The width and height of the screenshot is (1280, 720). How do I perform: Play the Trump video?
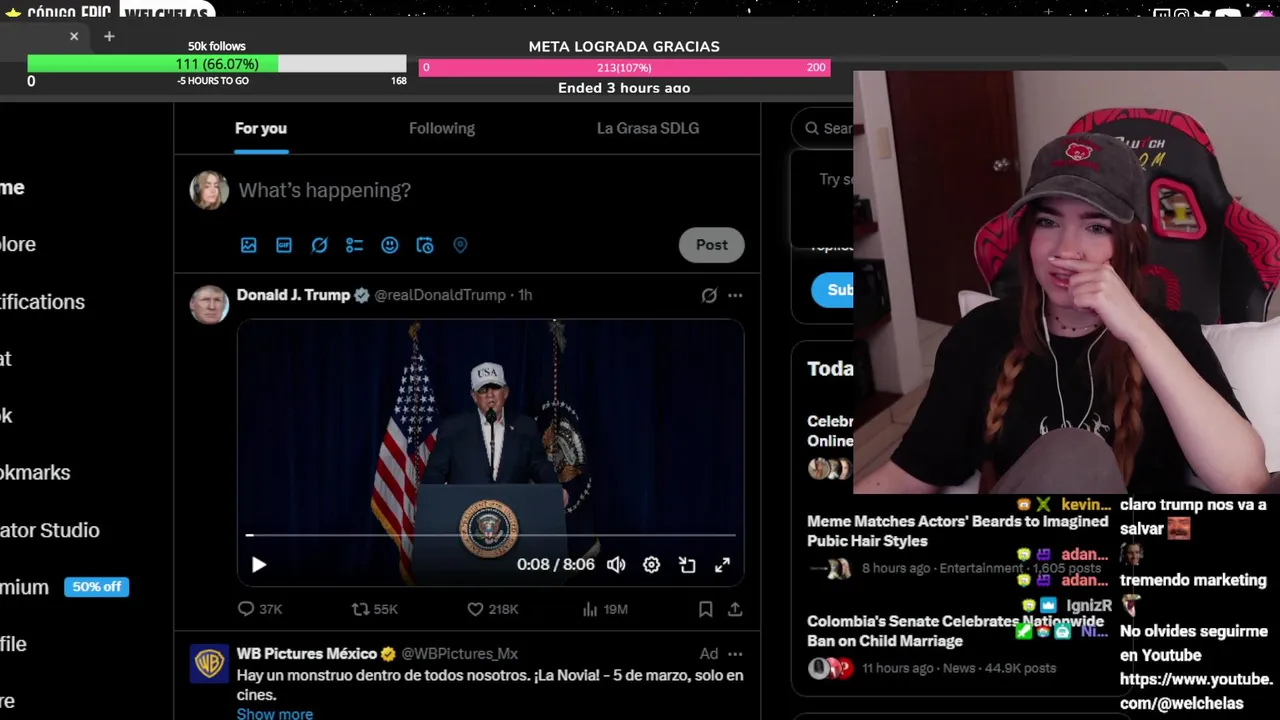coord(258,565)
